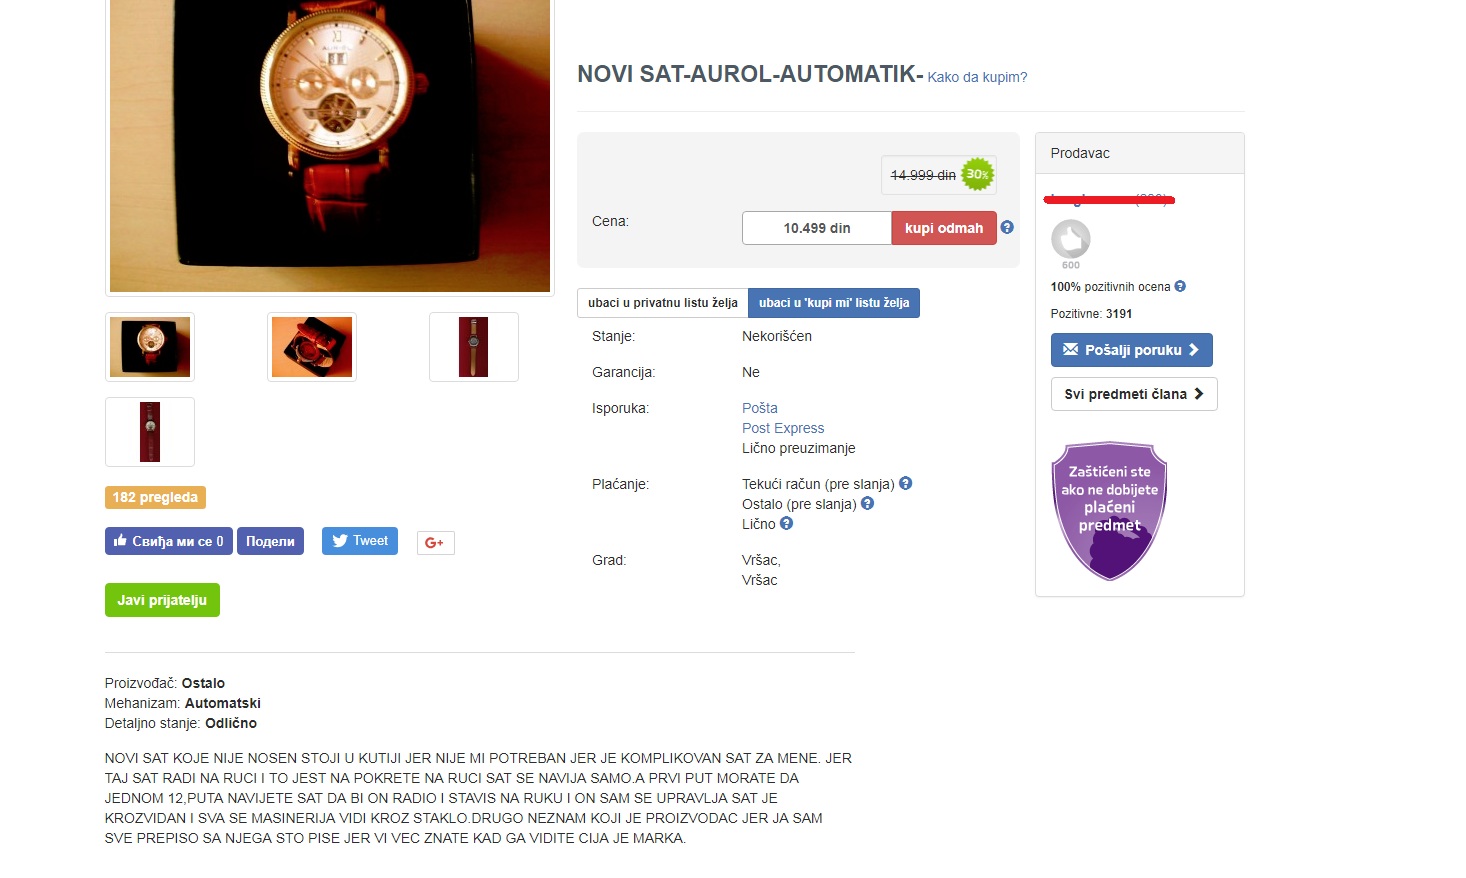Click the help icon next to Ostalo payment
Viewport: 1466px width, 878px height.
867,503
